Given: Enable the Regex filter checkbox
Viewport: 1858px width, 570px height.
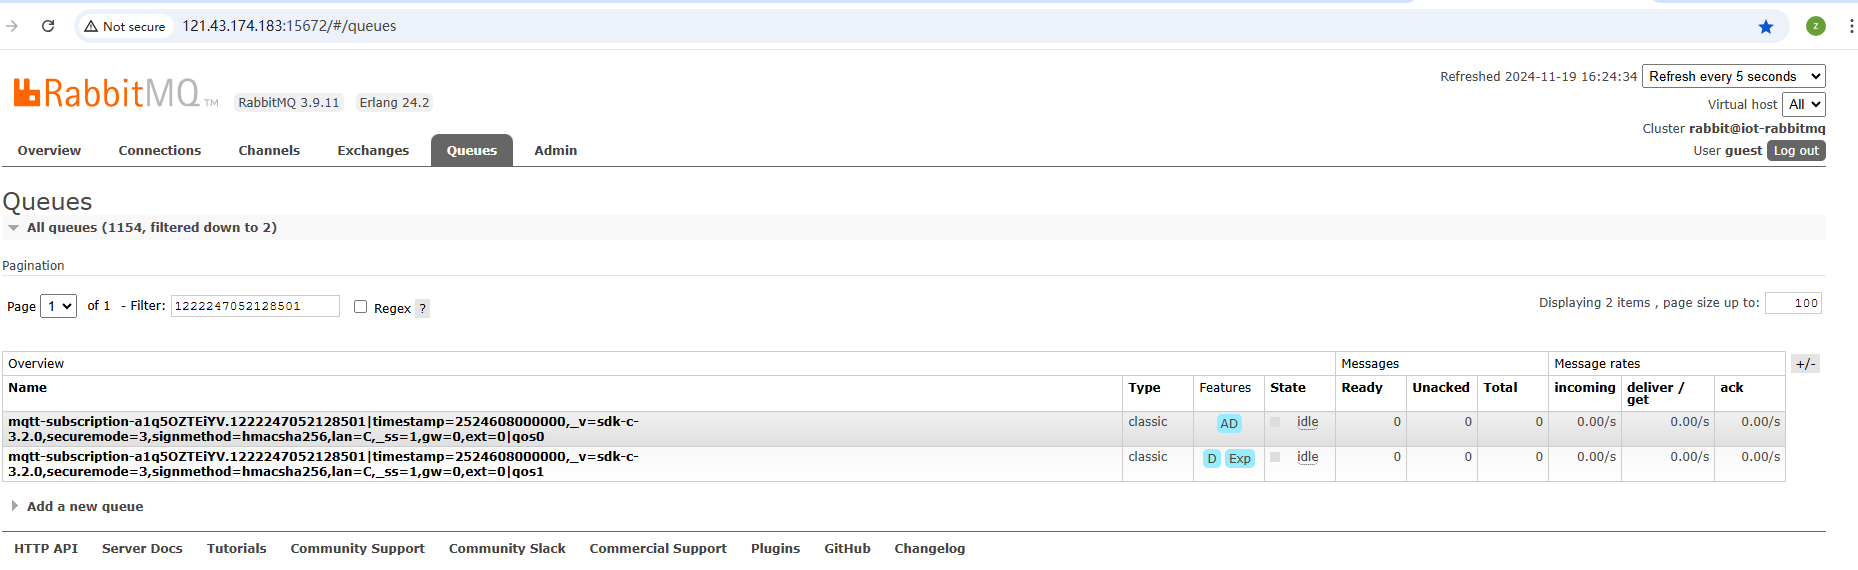Looking at the screenshot, I should coord(361,307).
